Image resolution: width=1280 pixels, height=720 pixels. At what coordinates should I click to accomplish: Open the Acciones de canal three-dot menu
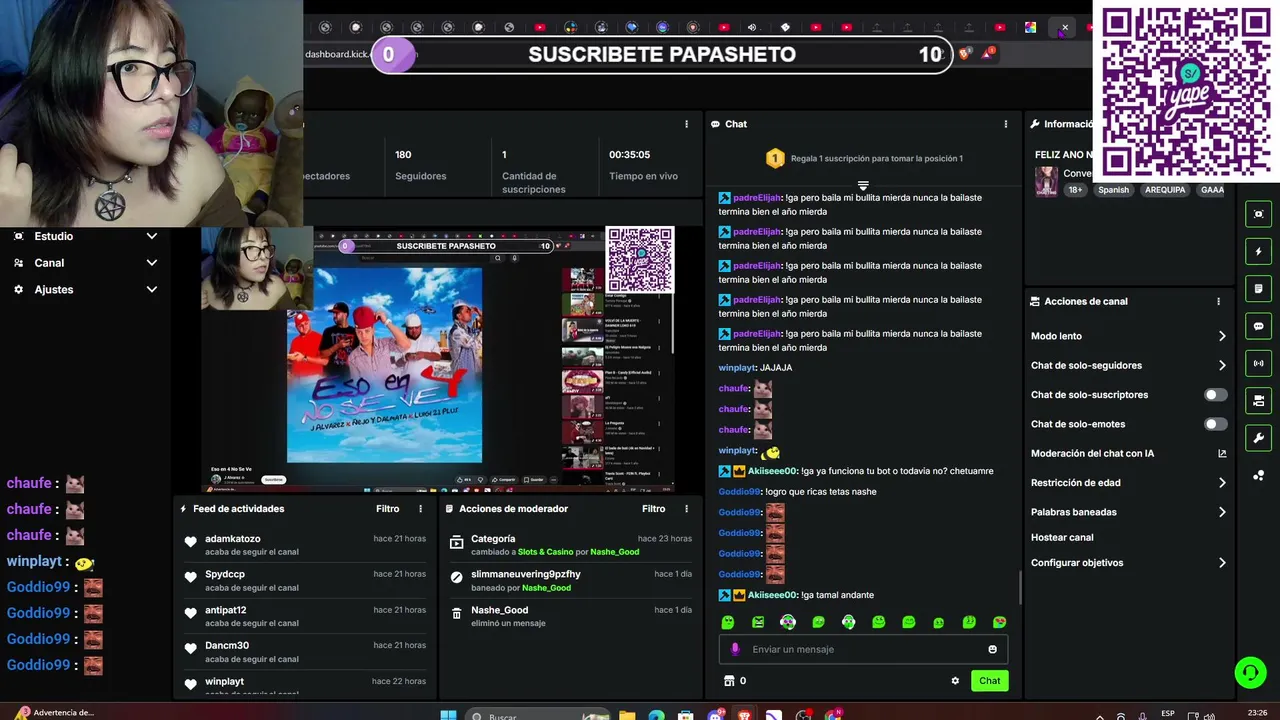tap(1218, 301)
